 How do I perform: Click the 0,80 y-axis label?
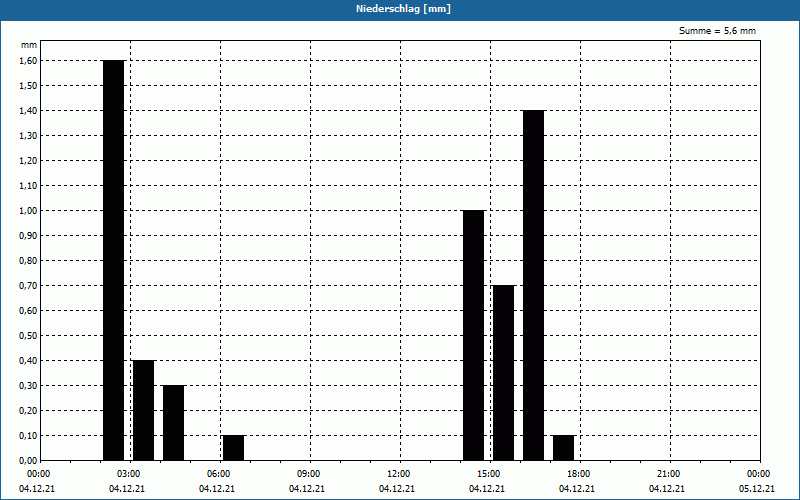tap(28, 260)
